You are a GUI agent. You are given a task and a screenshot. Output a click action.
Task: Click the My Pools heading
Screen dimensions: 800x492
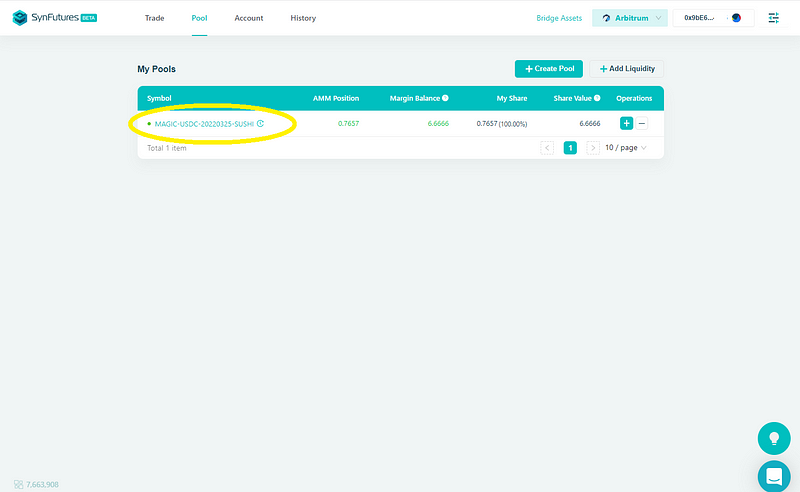[x=156, y=69]
